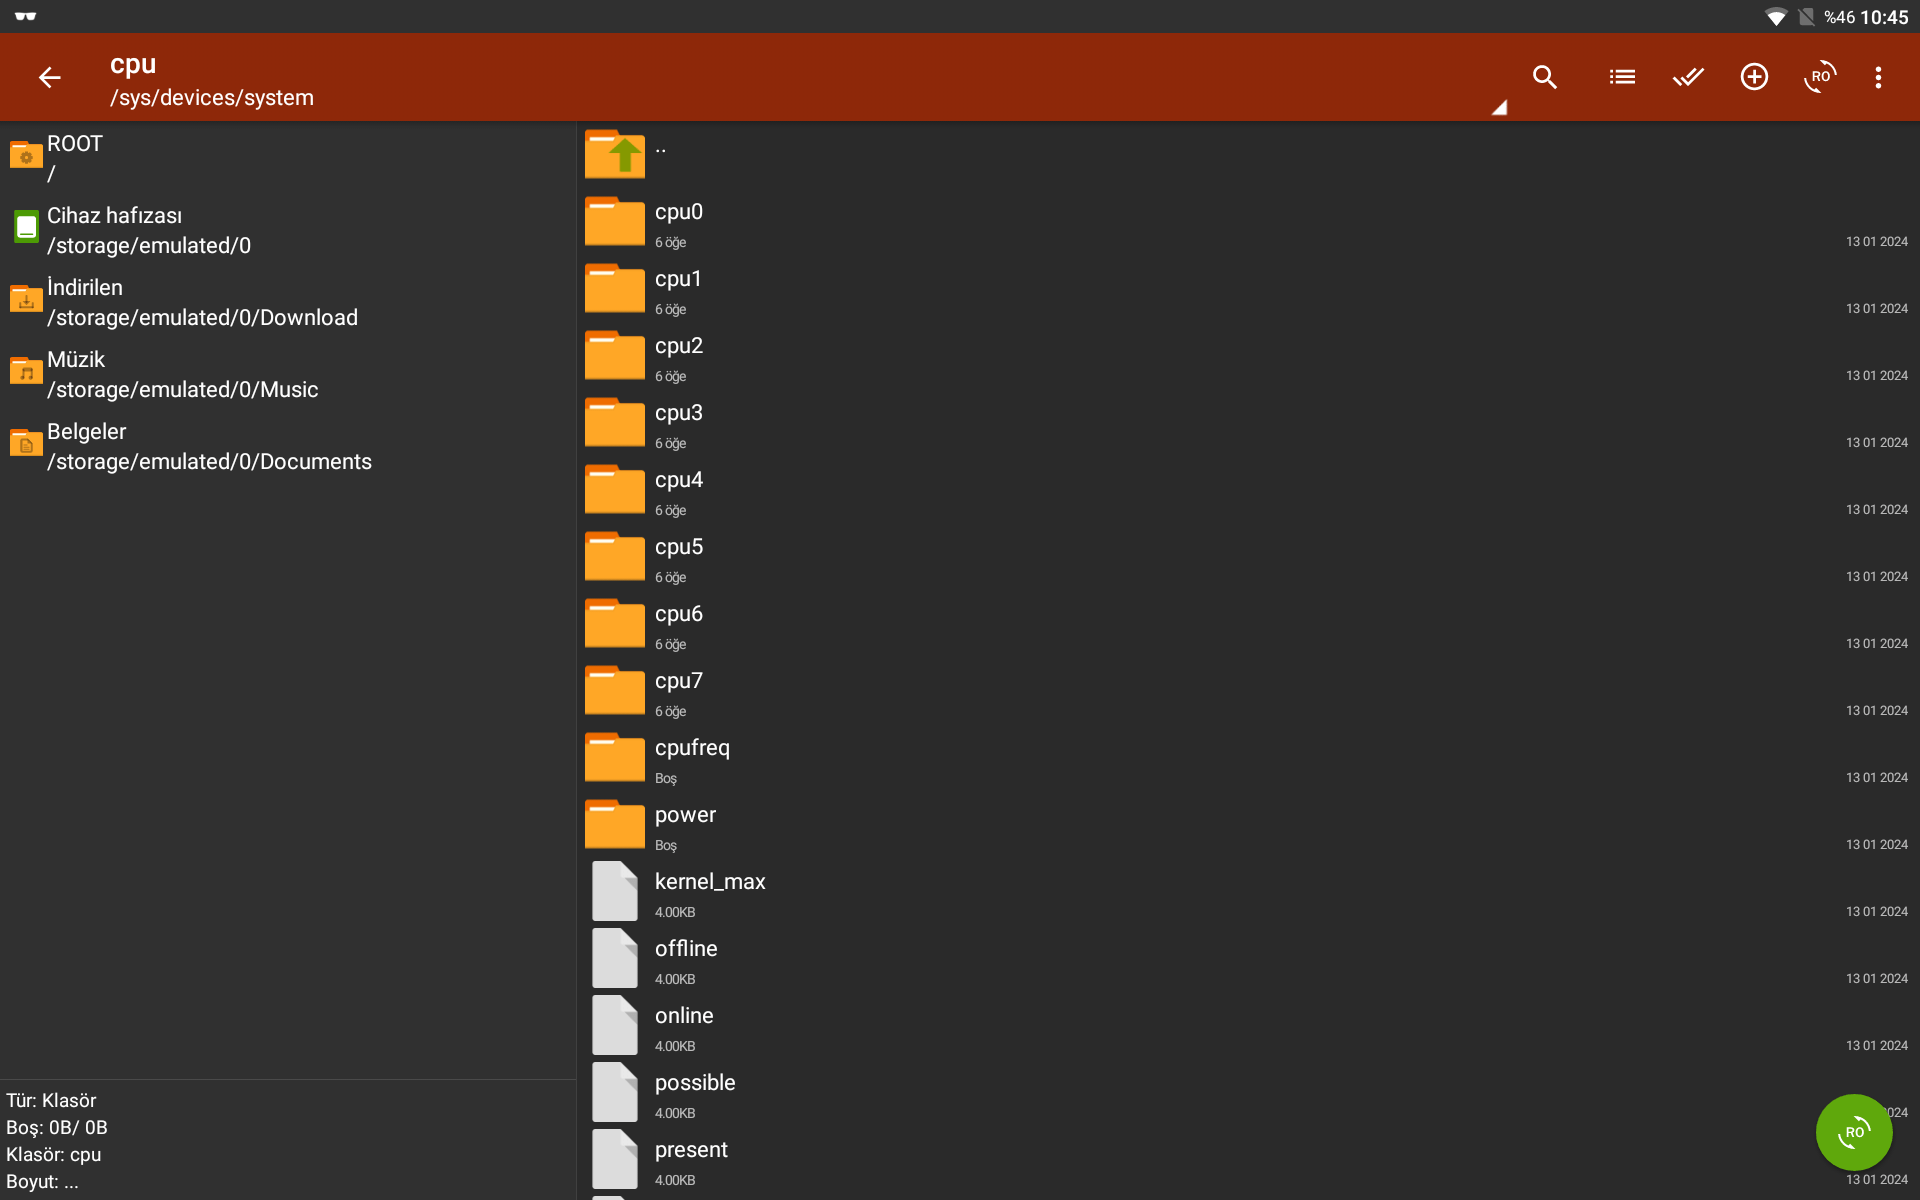Open the cpu7 folder icon
This screenshot has height=1200, width=1920.
[x=615, y=691]
